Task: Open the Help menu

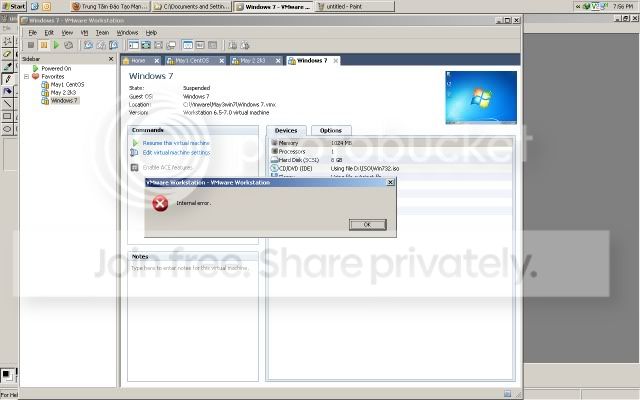Action: 151,33
